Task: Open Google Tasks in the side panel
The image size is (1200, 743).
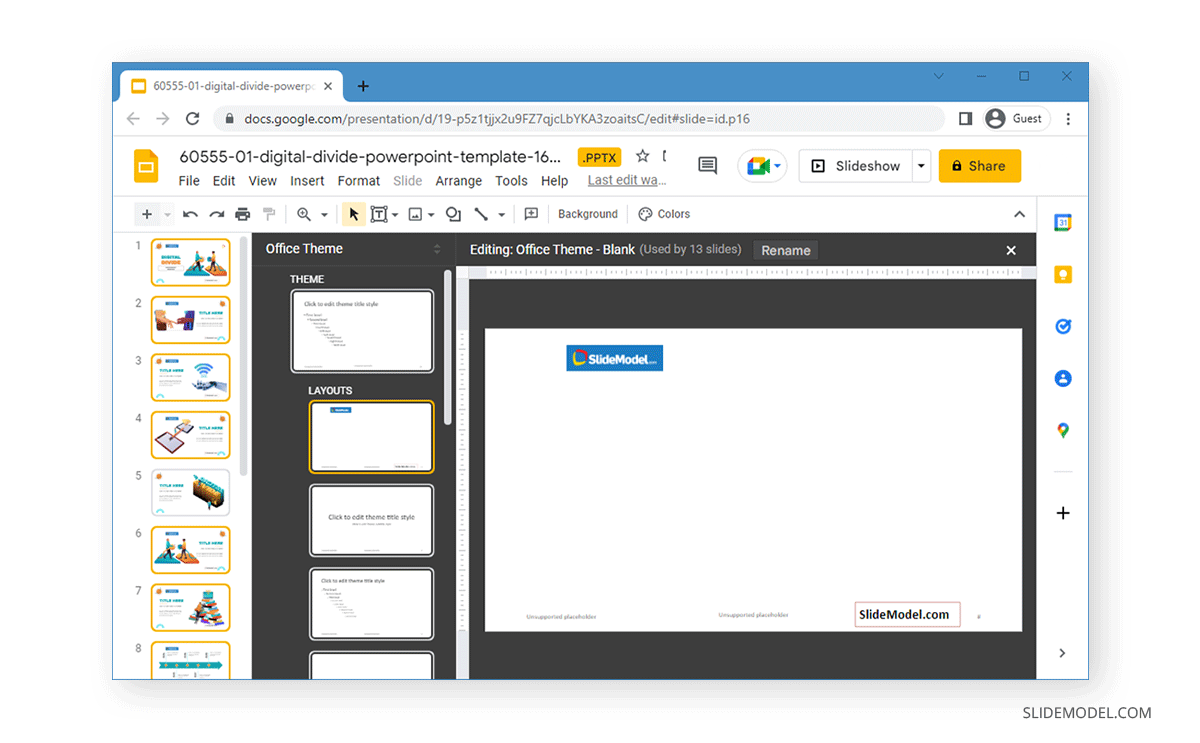Action: pyautogui.click(x=1062, y=326)
